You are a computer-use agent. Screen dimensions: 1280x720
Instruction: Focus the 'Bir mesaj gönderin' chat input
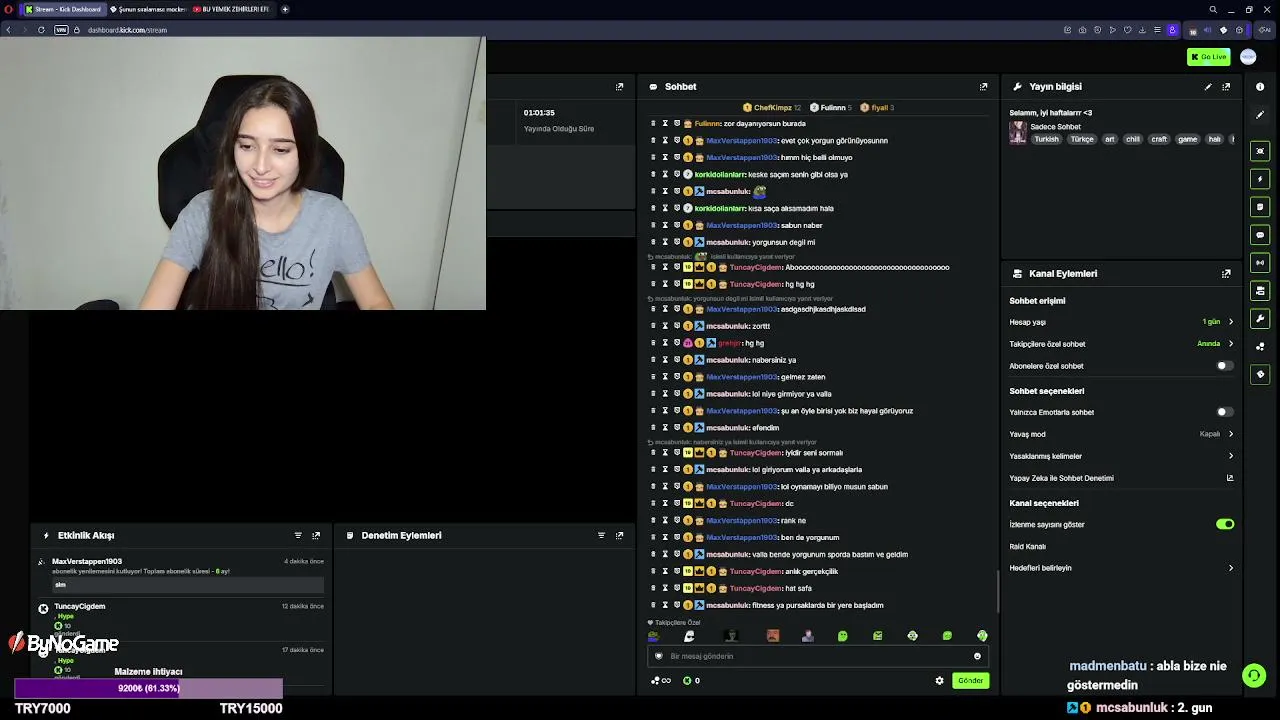pyautogui.click(x=818, y=656)
